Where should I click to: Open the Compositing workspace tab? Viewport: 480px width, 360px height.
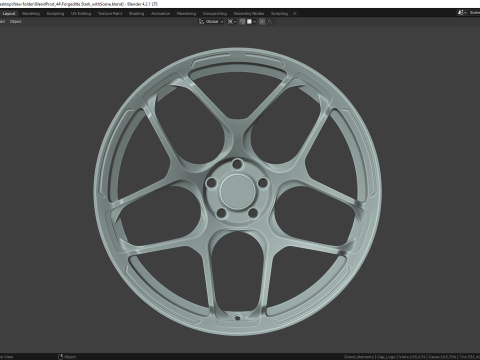pos(215,14)
